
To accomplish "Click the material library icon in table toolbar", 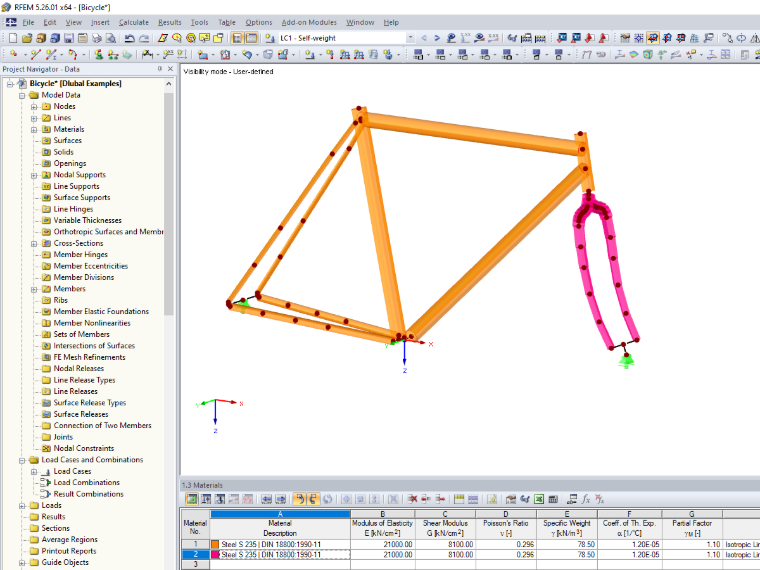I will coord(511,499).
